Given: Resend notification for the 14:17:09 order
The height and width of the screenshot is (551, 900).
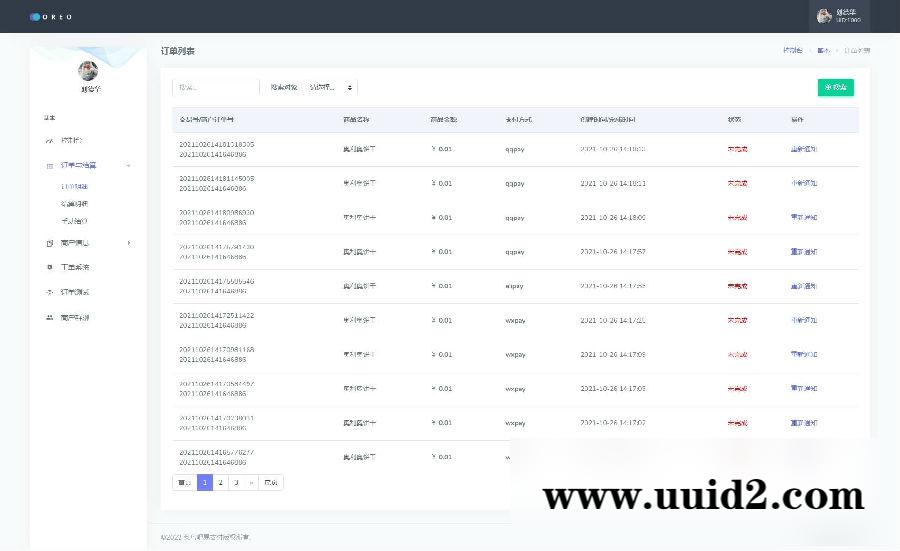Looking at the screenshot, I should pos(804,354).
